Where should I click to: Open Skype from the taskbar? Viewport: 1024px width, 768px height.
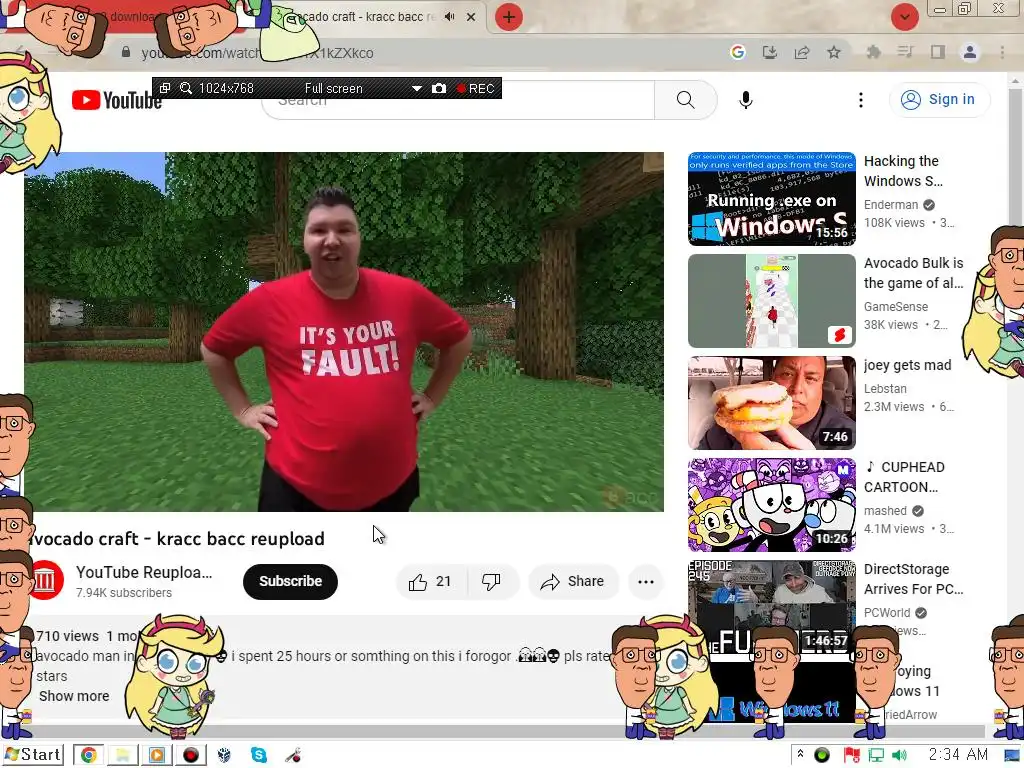click(259, 756)
